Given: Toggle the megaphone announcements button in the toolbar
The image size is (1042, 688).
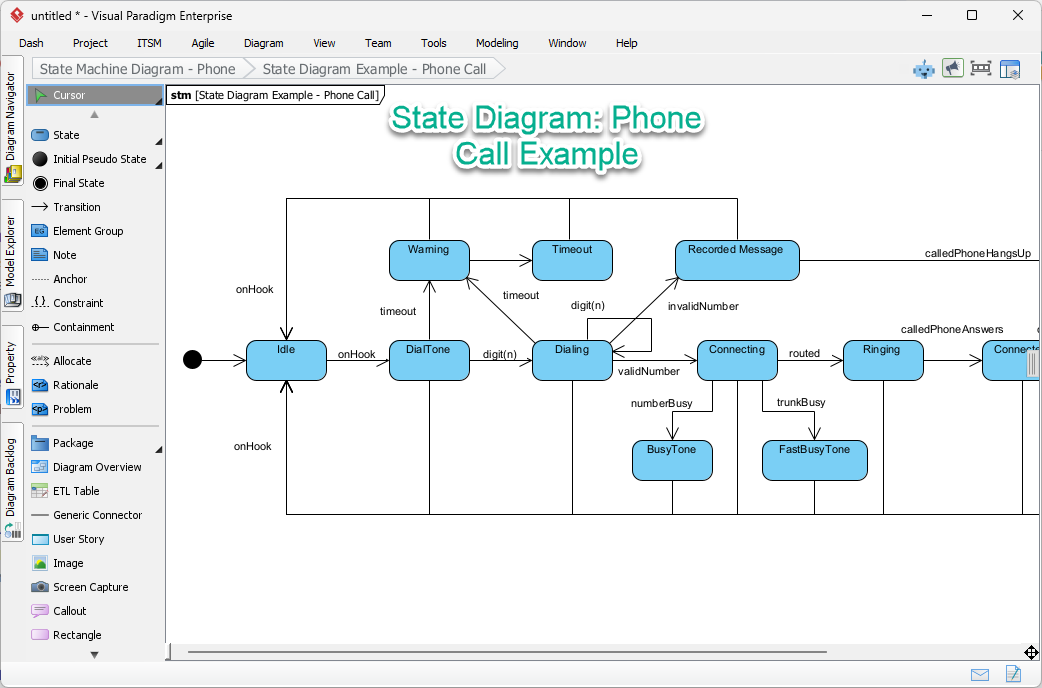Looking at the screenshot, I should [x=952, y=68].
